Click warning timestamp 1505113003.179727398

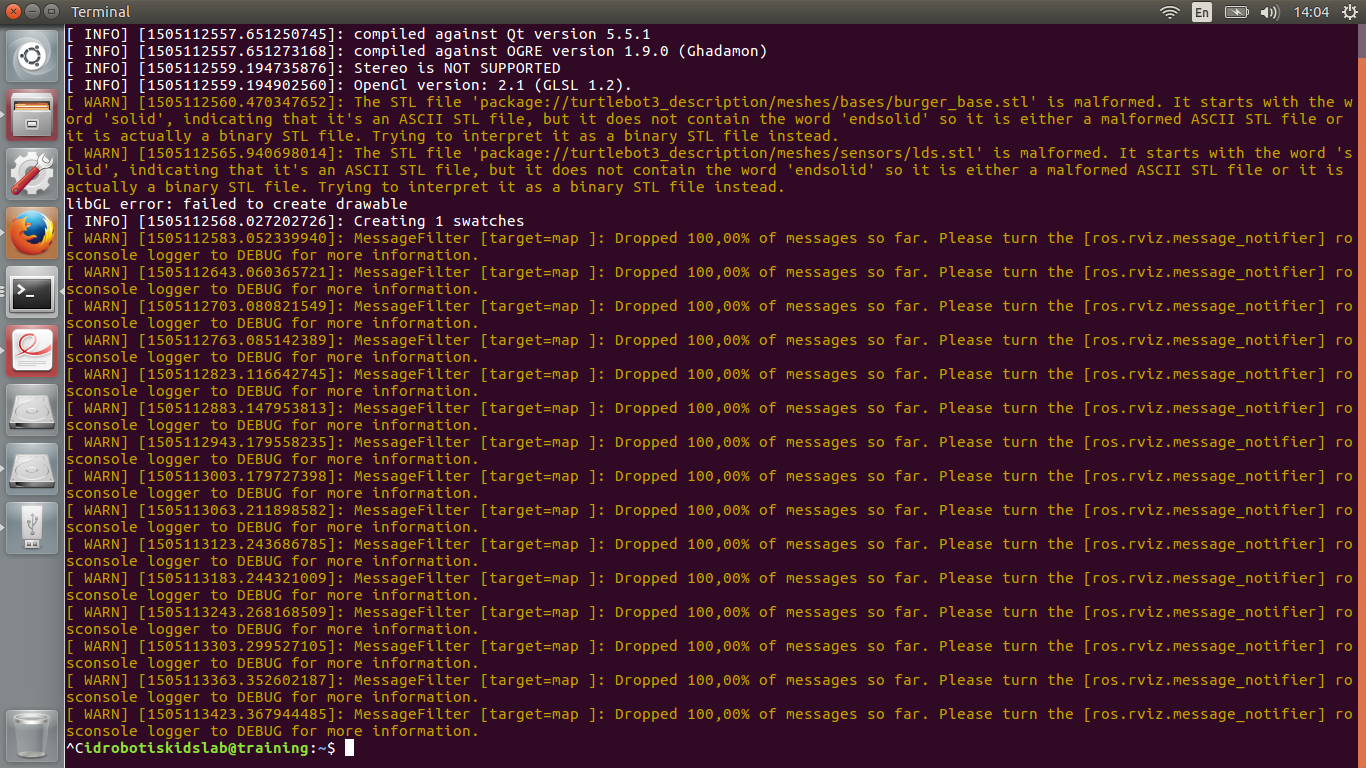[241, 476]
